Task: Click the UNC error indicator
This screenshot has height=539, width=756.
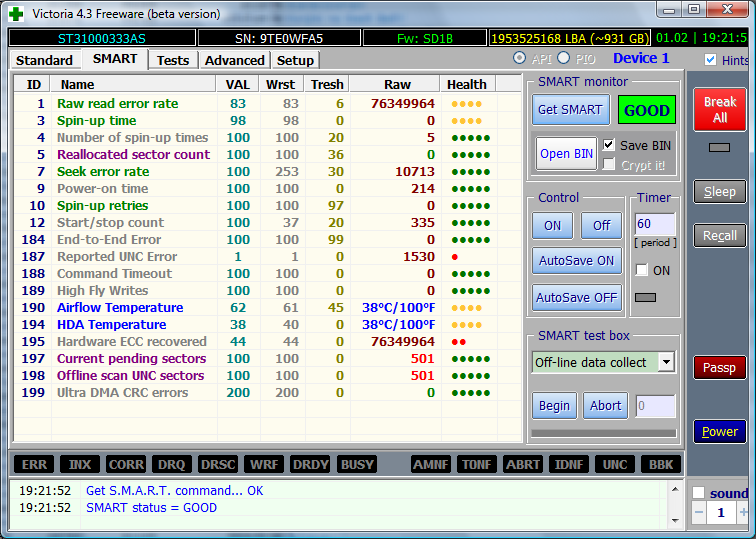Action: pos(615,464)
